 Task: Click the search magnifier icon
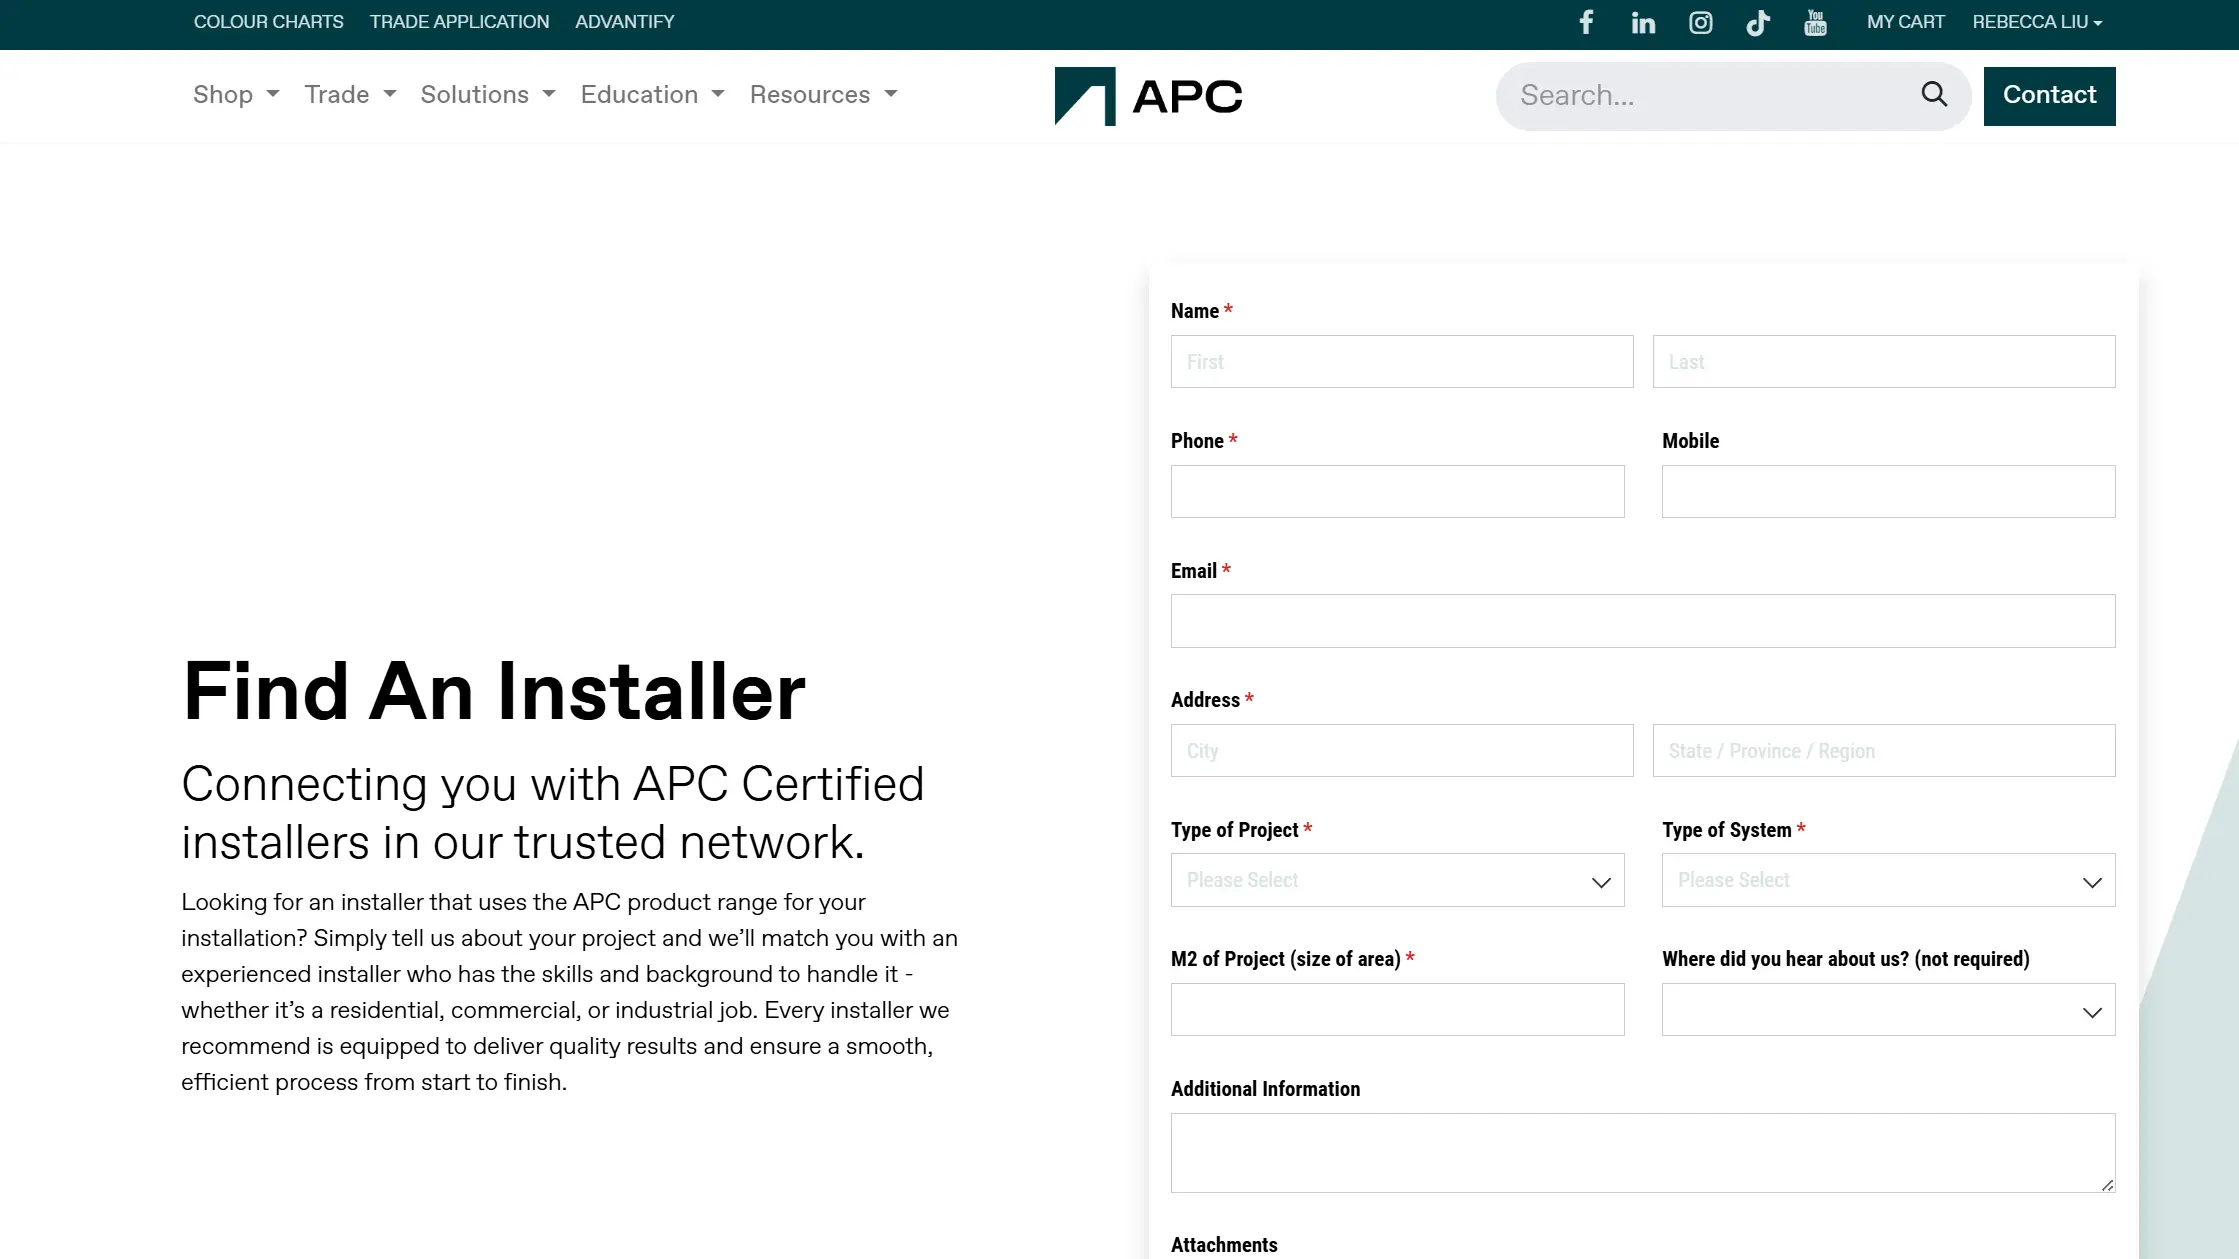[x=1934, y=94]
